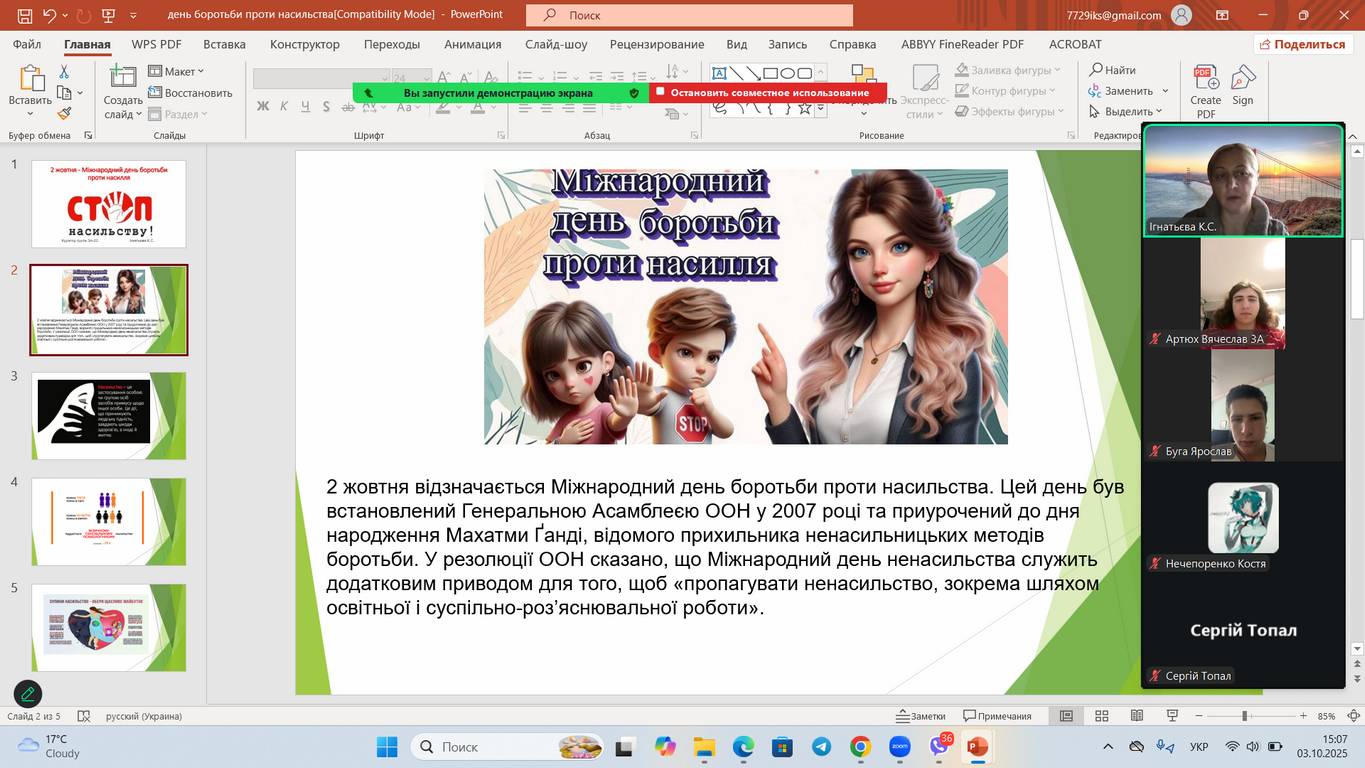
Task: Click the annotation pencil circle icon
Action: tap(28, 693)
